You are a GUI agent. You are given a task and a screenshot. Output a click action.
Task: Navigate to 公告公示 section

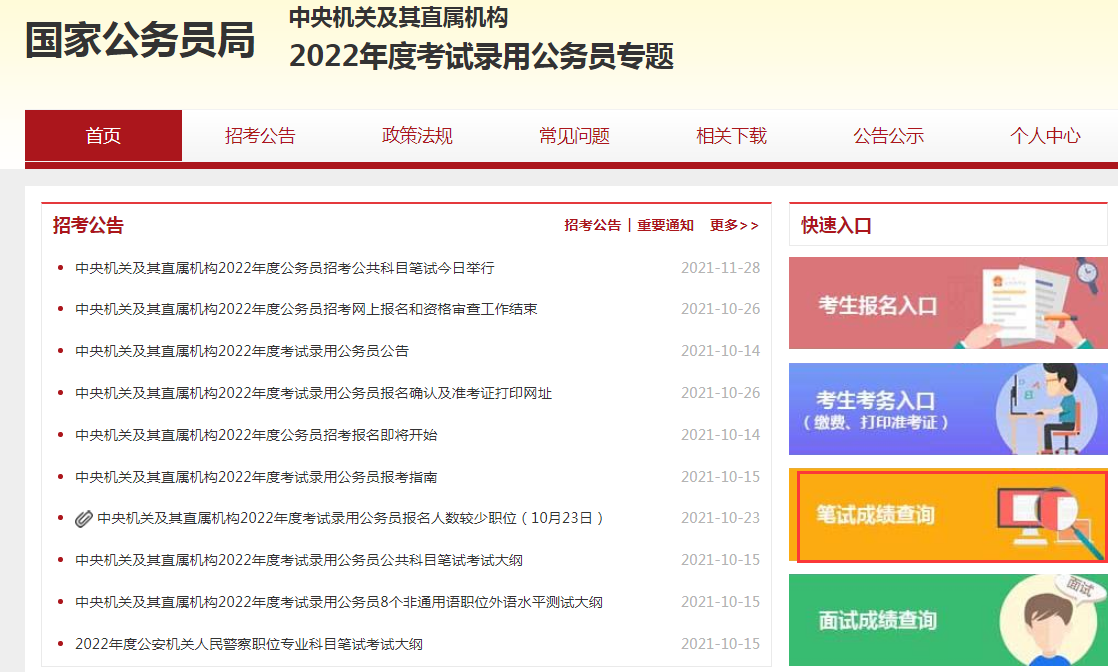point(888,136)
